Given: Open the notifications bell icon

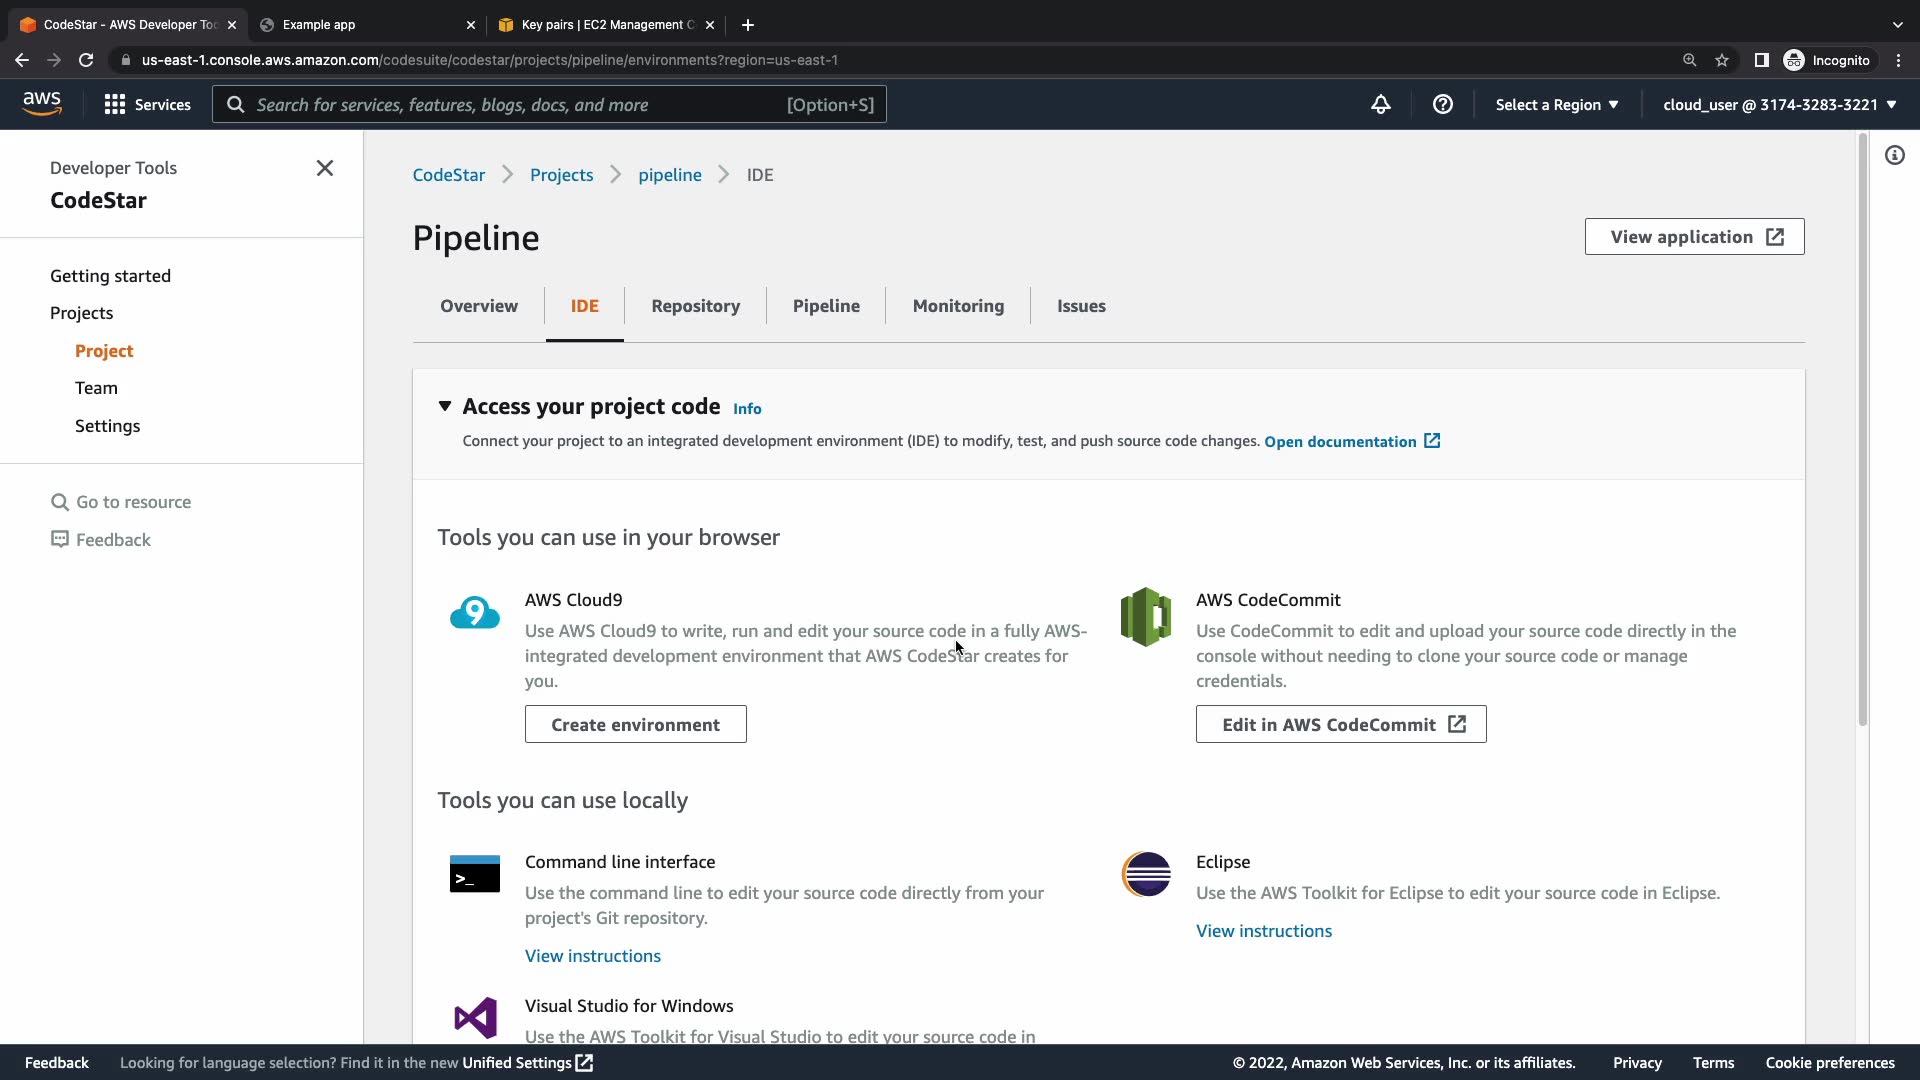Looking at the screenshot, I should coord(1380,104).
